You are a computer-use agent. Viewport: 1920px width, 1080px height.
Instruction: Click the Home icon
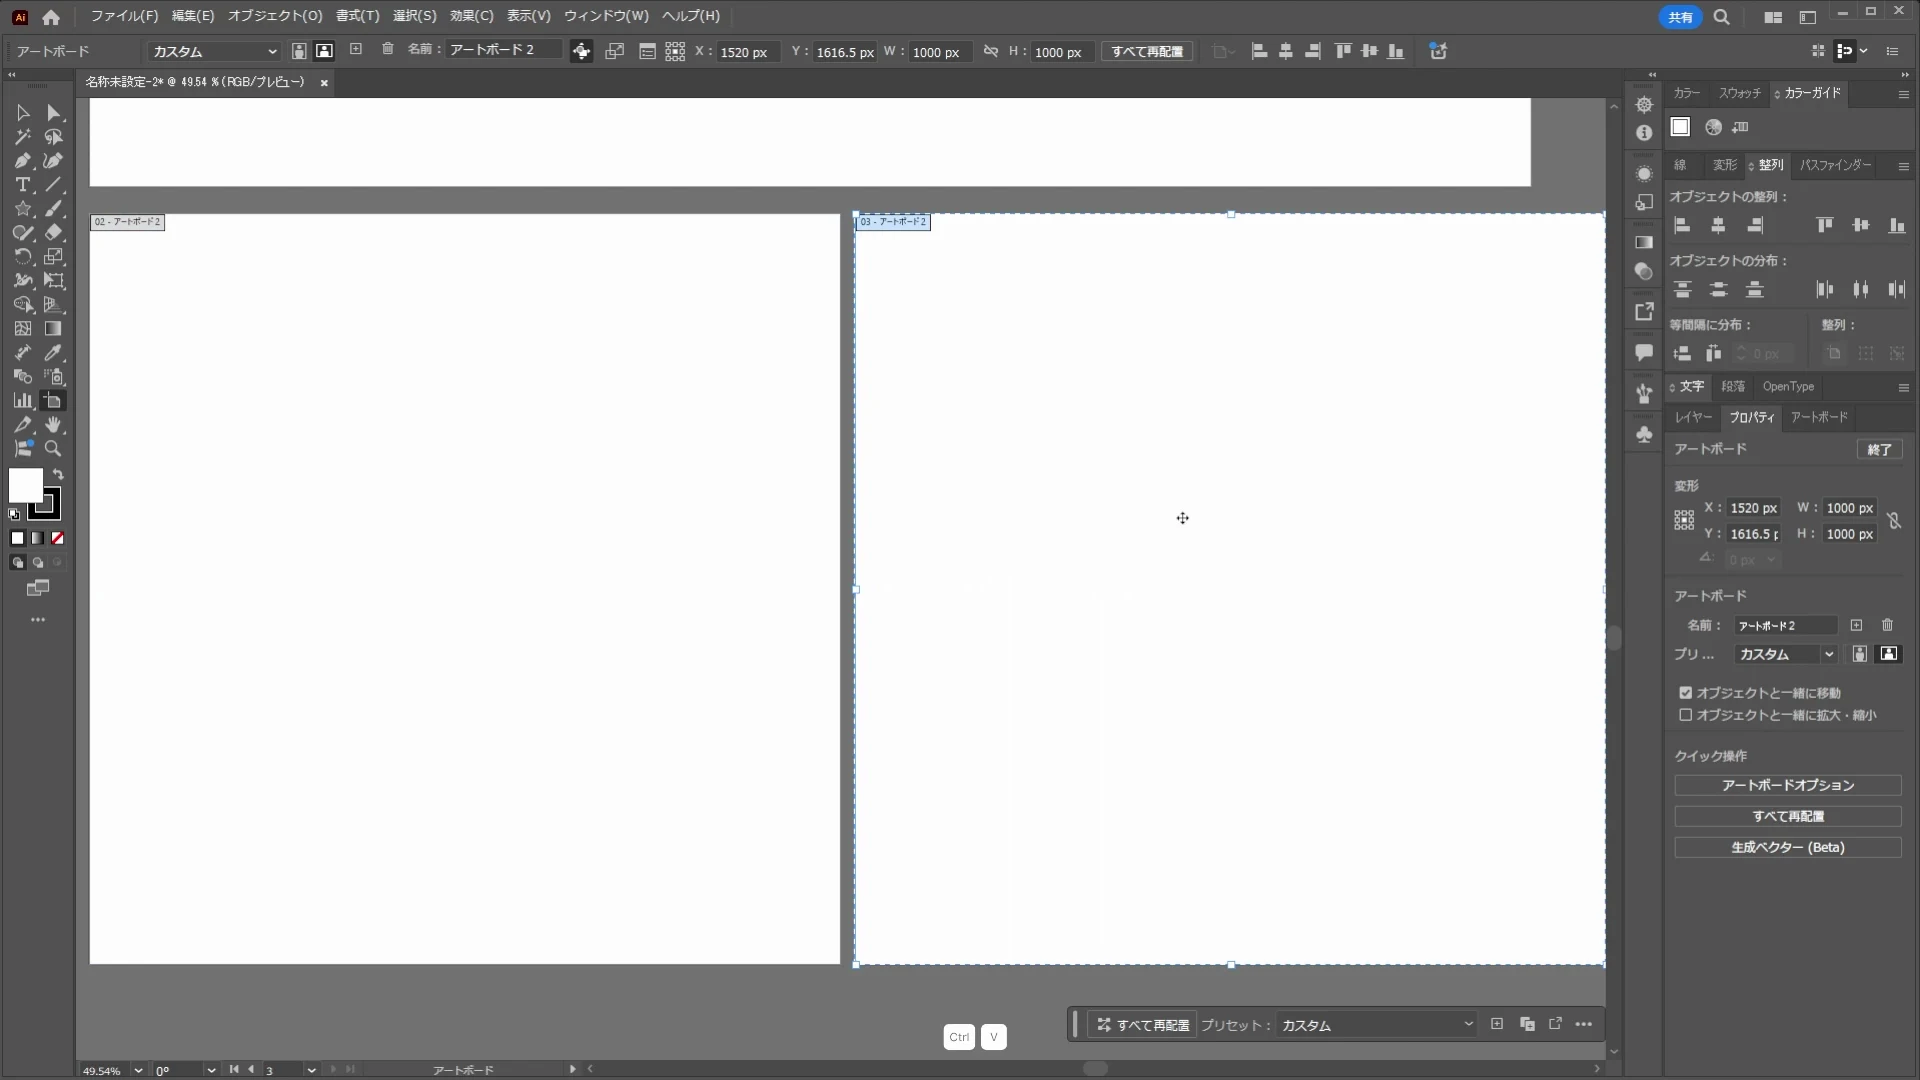click(51, 17)
